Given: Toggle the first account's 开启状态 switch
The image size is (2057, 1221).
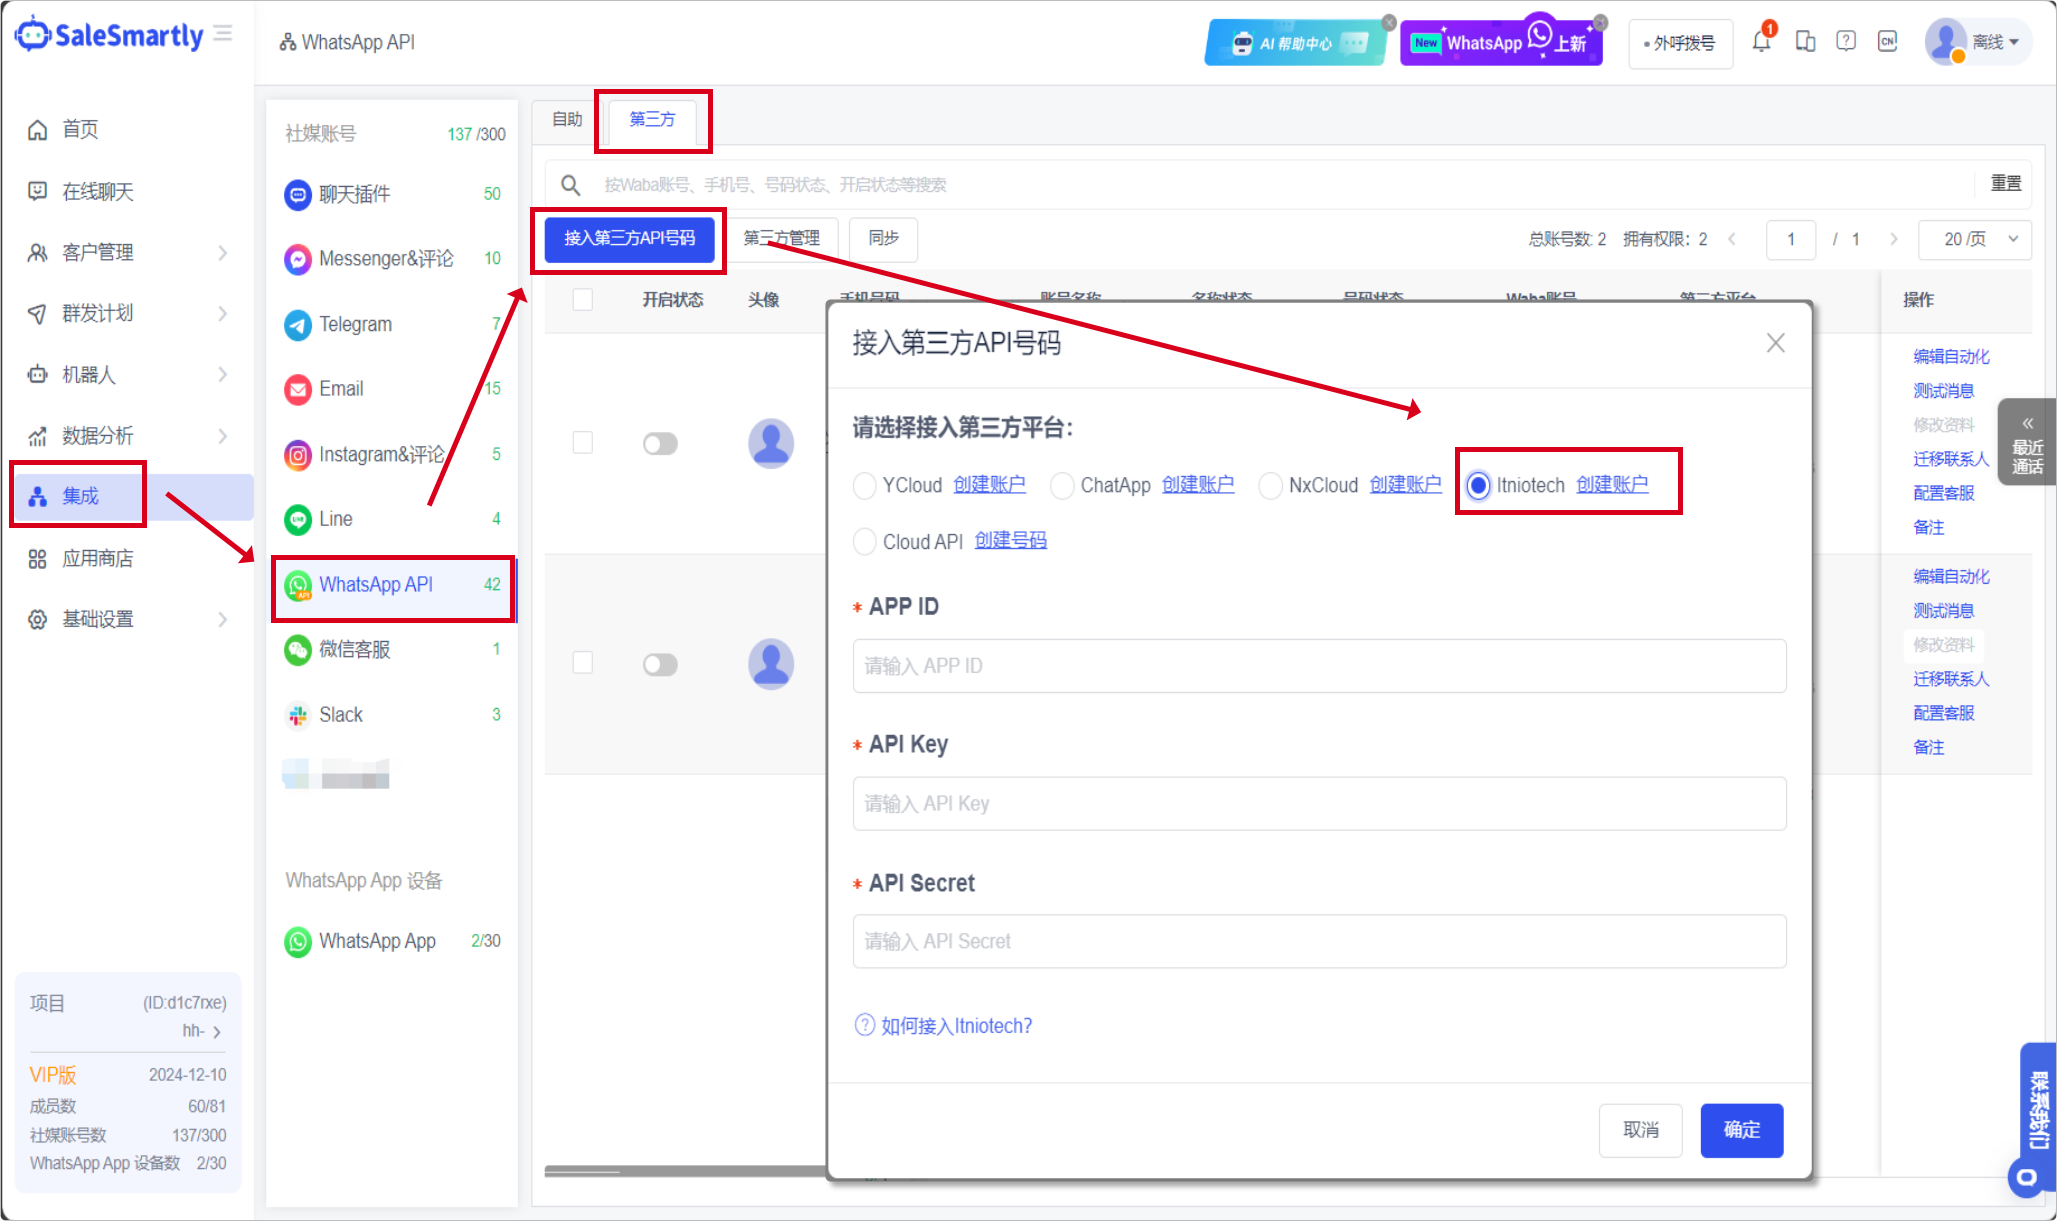Looking at the screenshot, I should tap(660, 443).
